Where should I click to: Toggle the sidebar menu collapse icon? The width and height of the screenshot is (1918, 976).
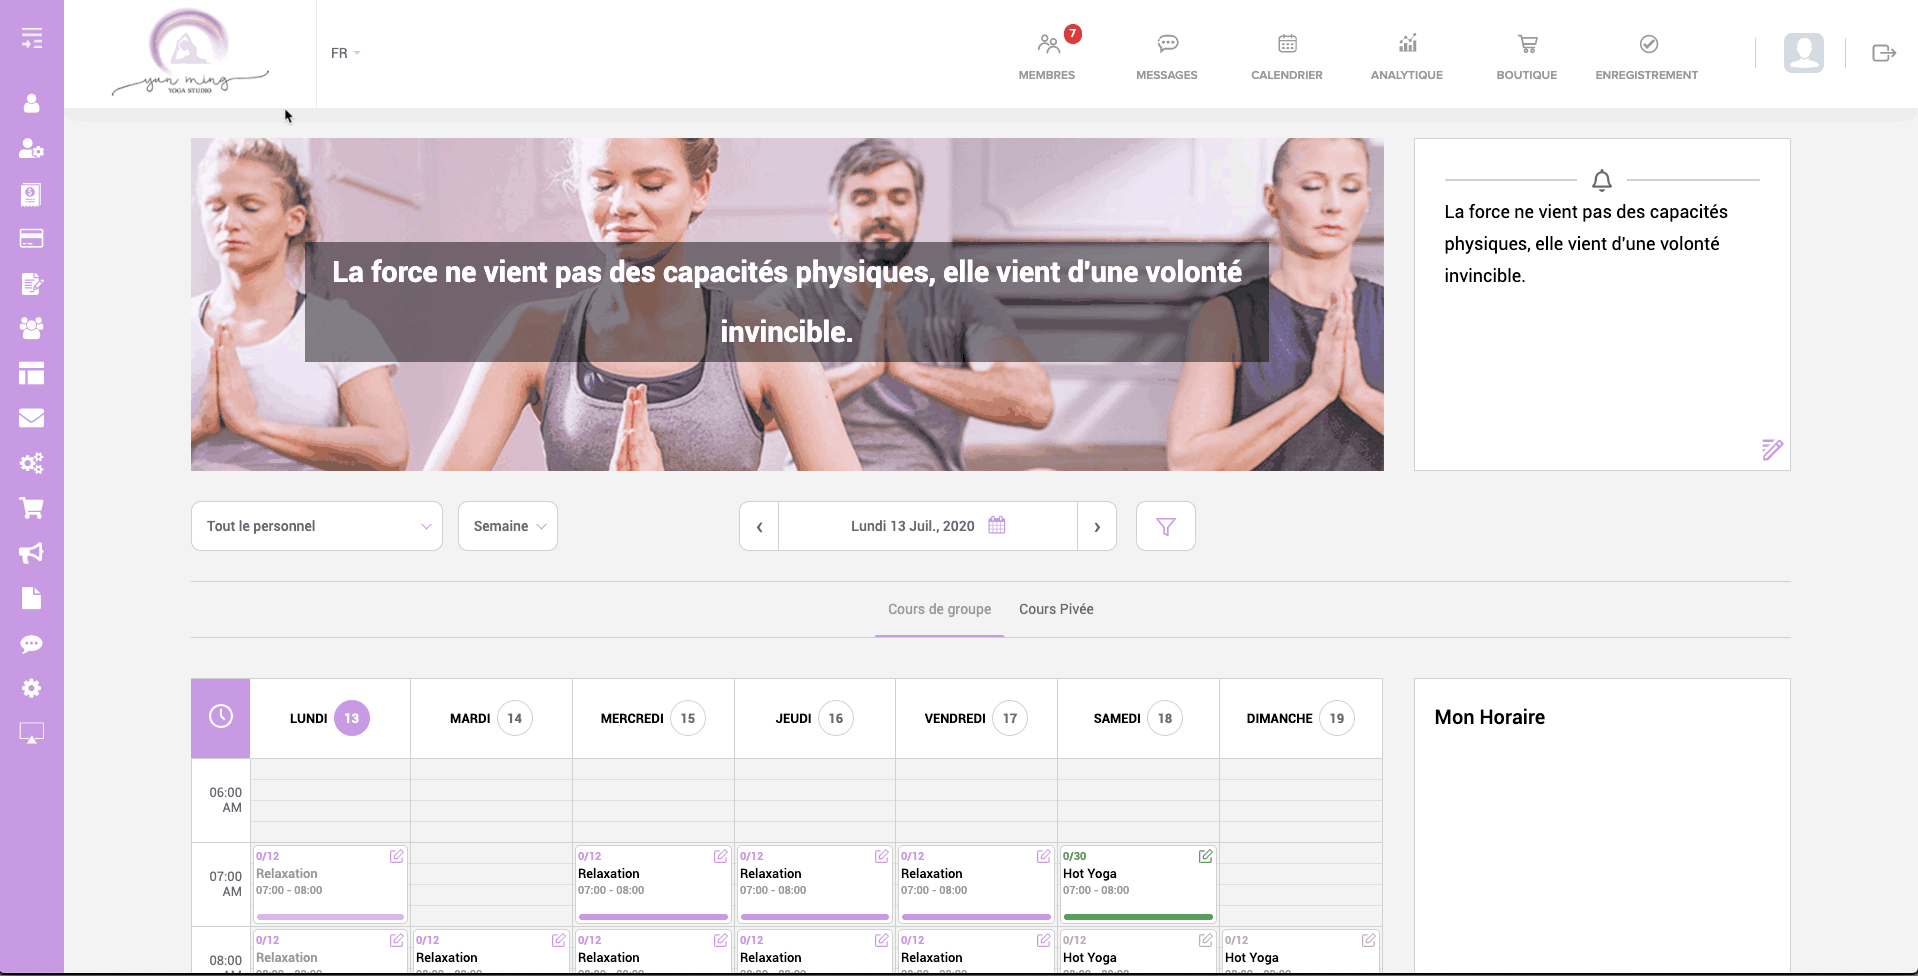[31, 39]
